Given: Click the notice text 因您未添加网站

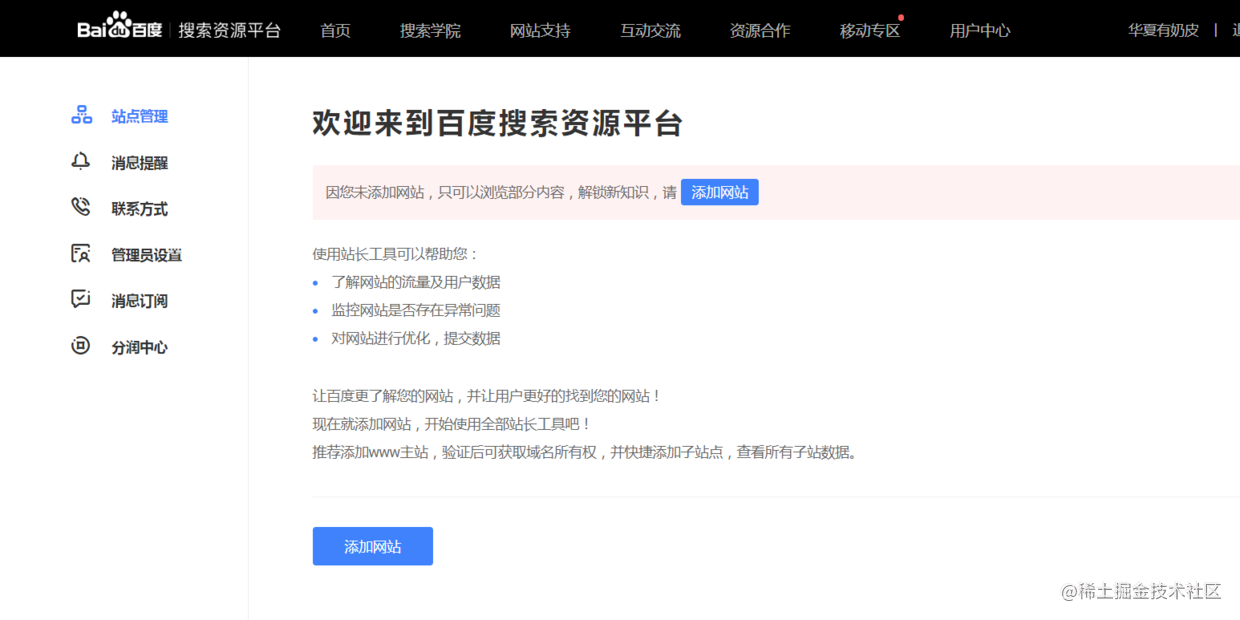Looking at the screenshot, I should tap(501, 192).
